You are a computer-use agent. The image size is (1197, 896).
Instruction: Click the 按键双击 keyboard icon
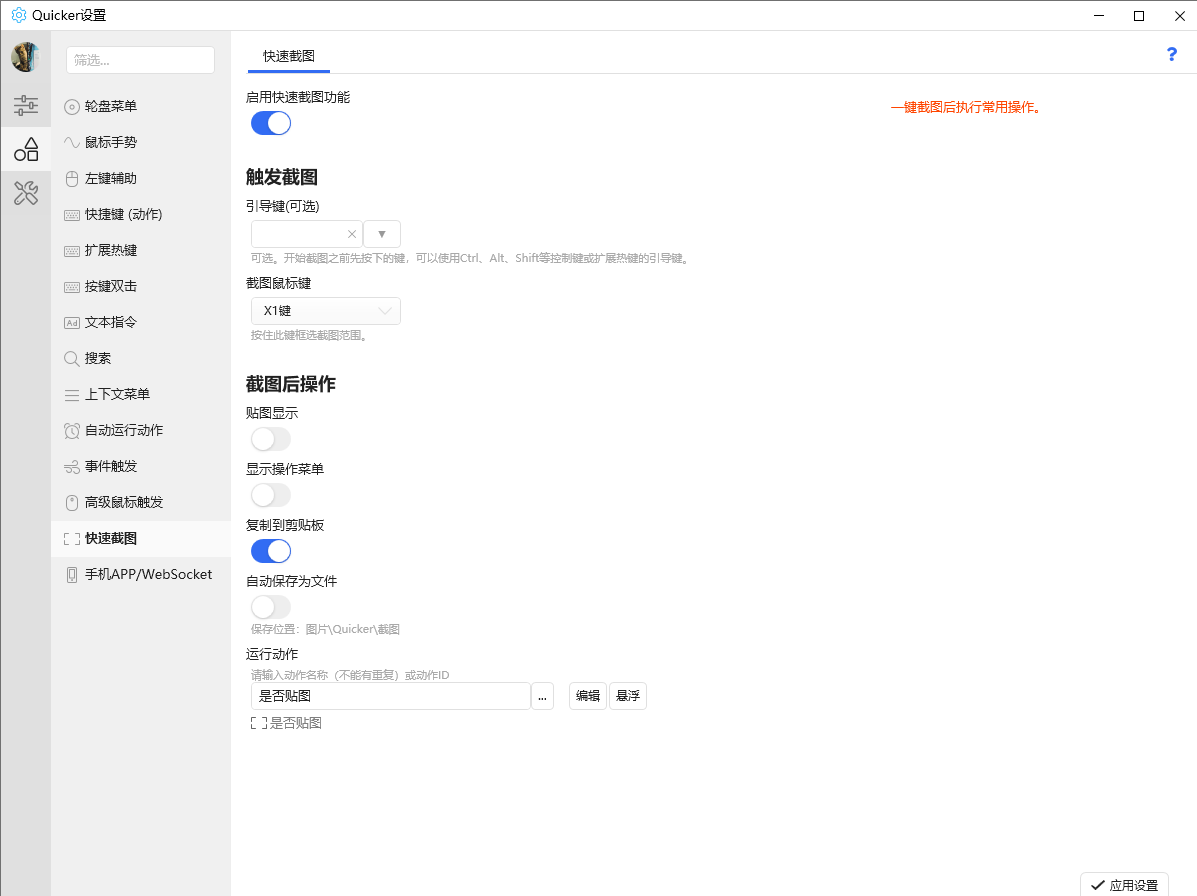click(x=72, y=287)
